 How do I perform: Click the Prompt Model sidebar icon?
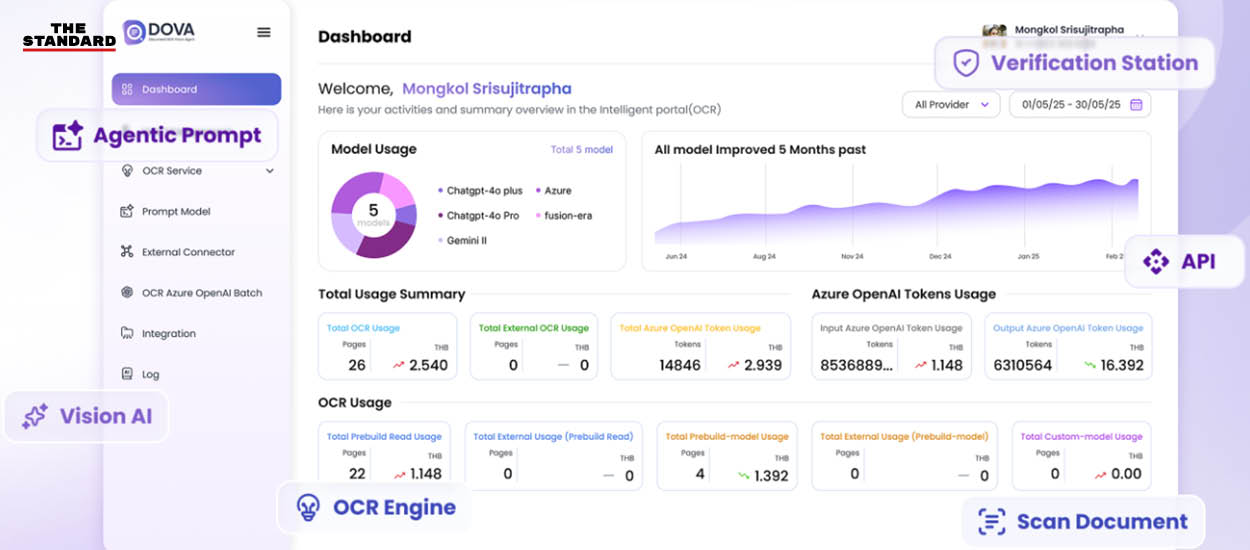pyautogui.click(x=127, y=212)
